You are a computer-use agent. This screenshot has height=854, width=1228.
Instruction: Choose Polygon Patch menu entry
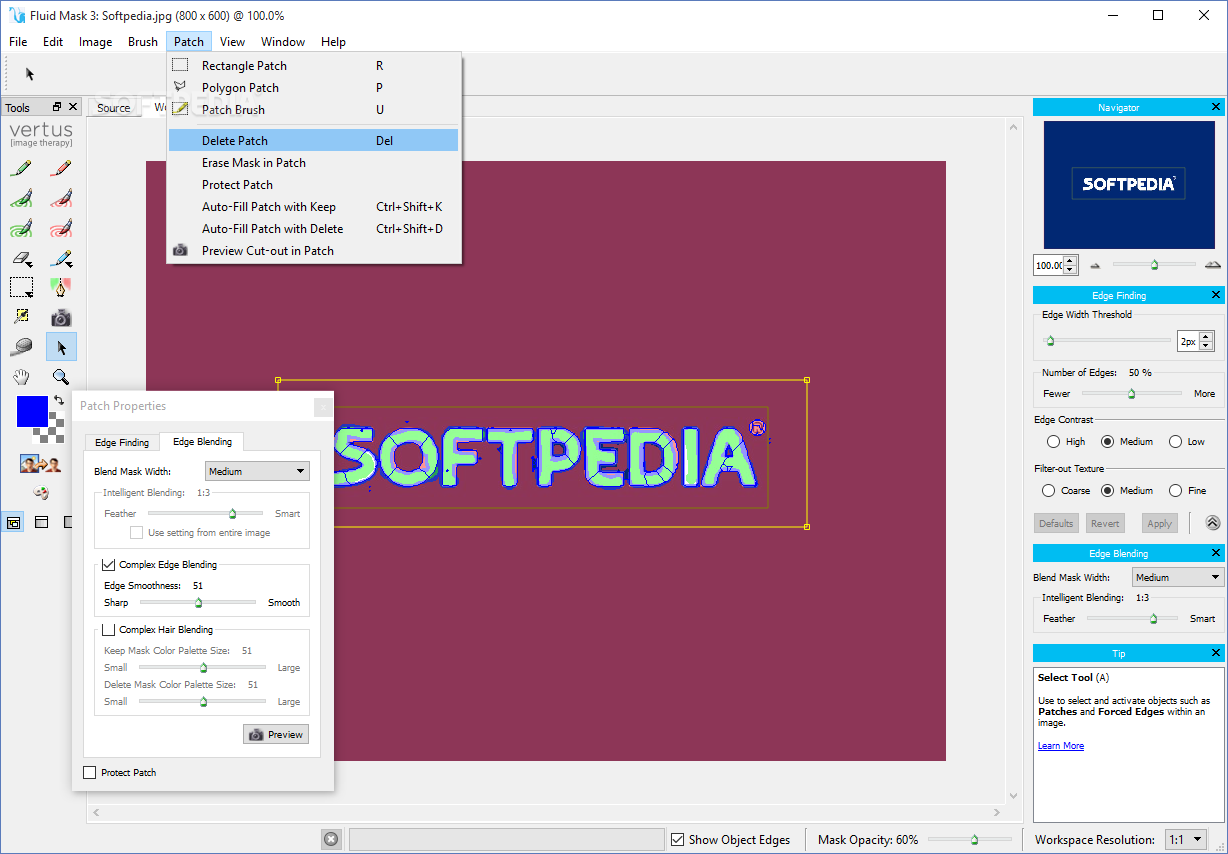(x=313, y=88)
